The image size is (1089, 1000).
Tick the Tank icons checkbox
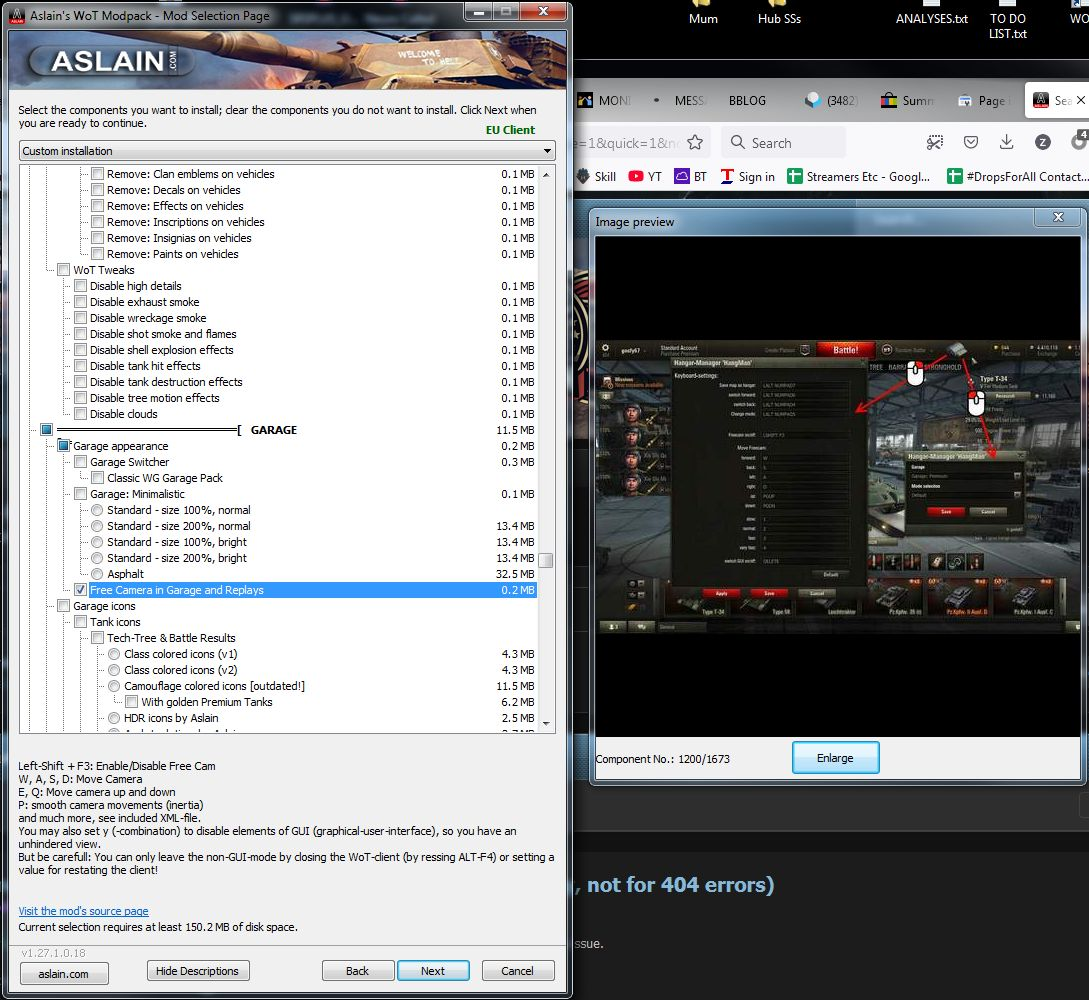tap(81, 622)
